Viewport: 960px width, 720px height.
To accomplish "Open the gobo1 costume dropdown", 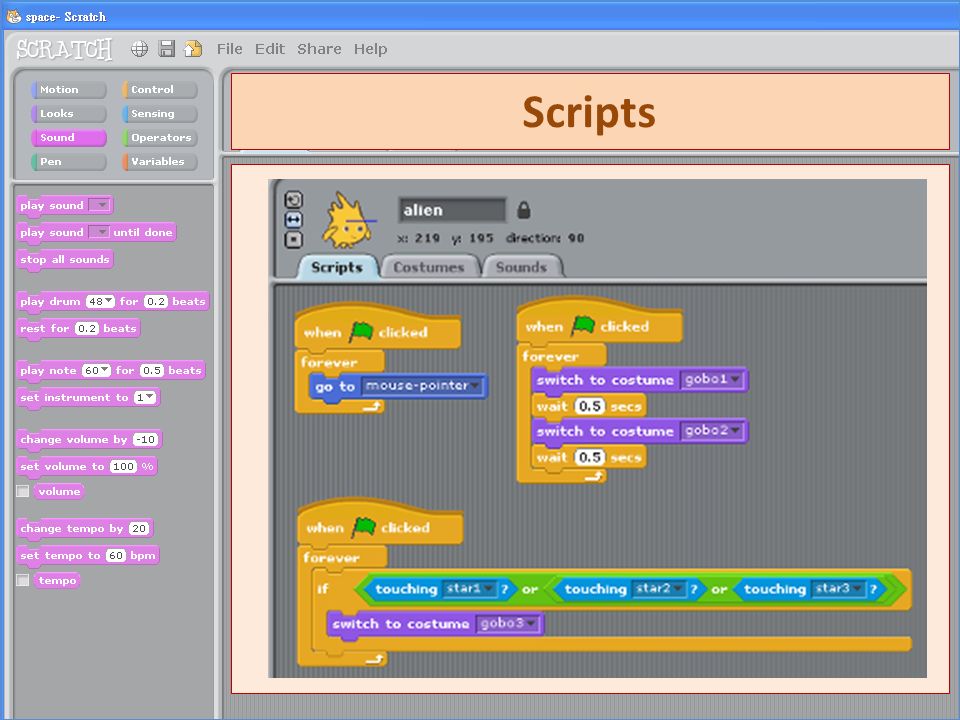I will point(711,380).
